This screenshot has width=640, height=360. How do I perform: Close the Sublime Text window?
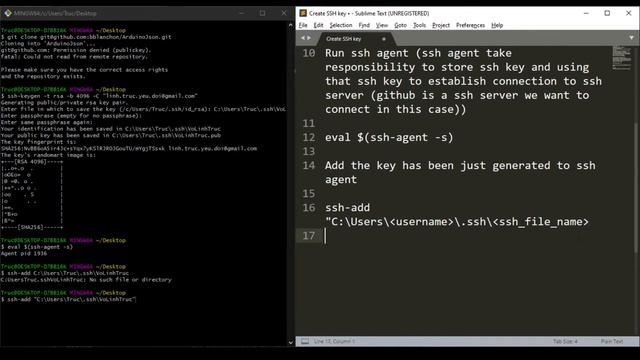coord(629,13)
